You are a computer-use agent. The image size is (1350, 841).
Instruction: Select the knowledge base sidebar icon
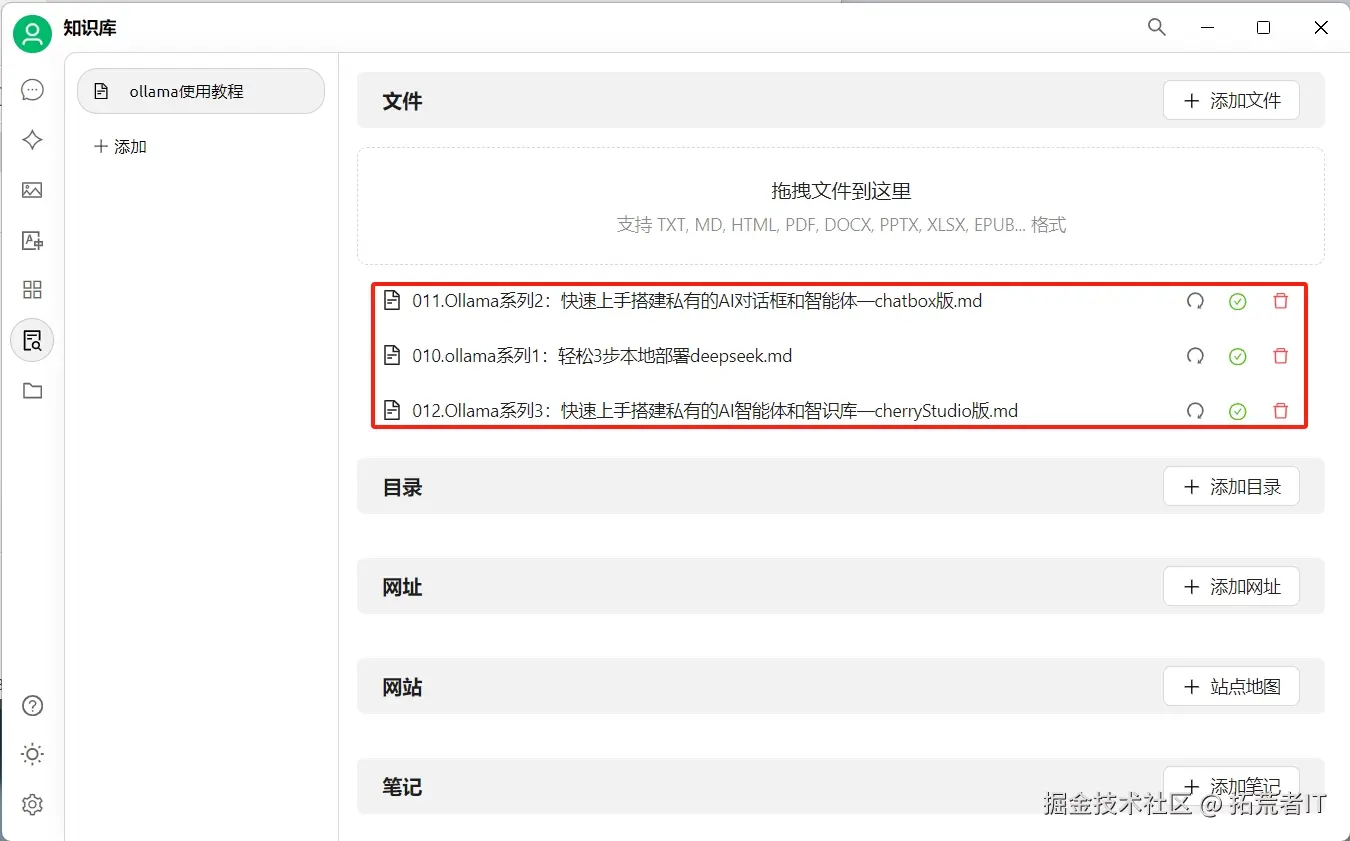[32, 340]
